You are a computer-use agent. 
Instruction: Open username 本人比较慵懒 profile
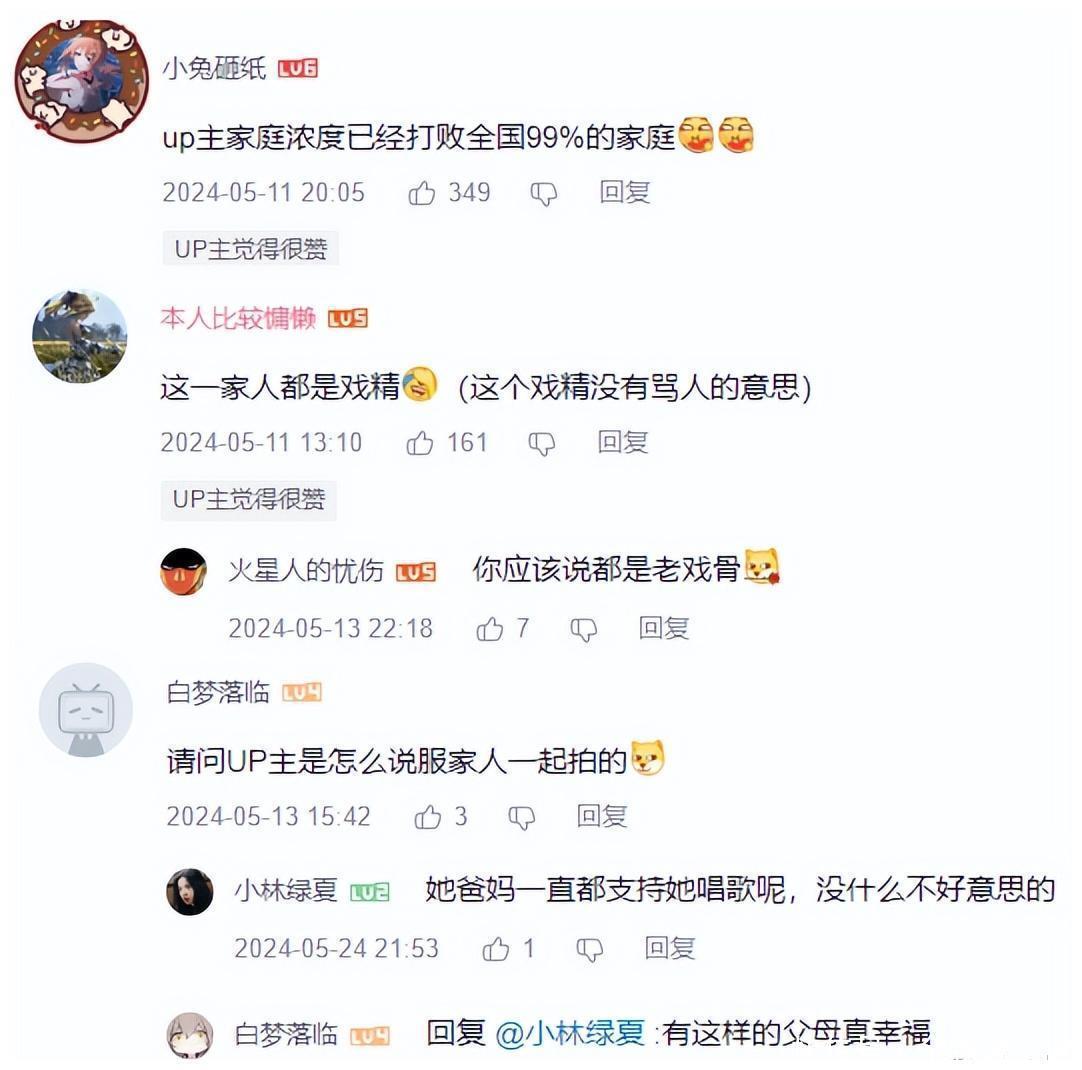(x=238, y=318)
